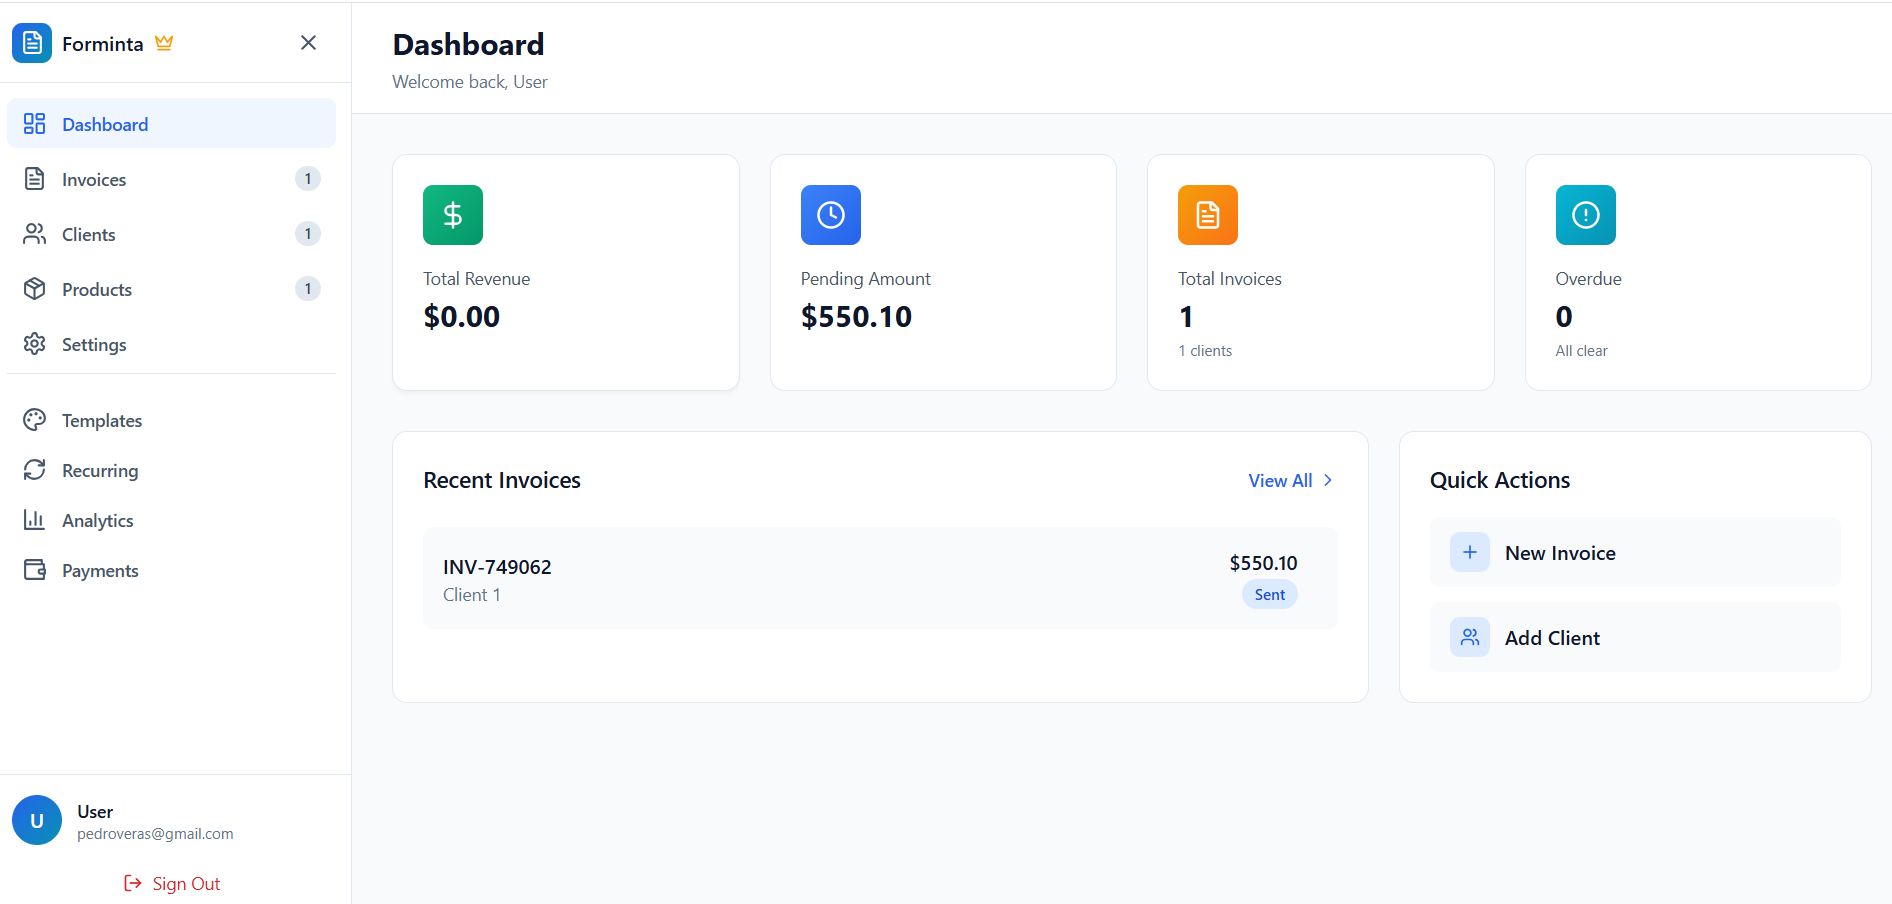This screenshot has height=904, width=1892.
Task: Click Client 1 under the invoice number
Action: pos(472,595)
